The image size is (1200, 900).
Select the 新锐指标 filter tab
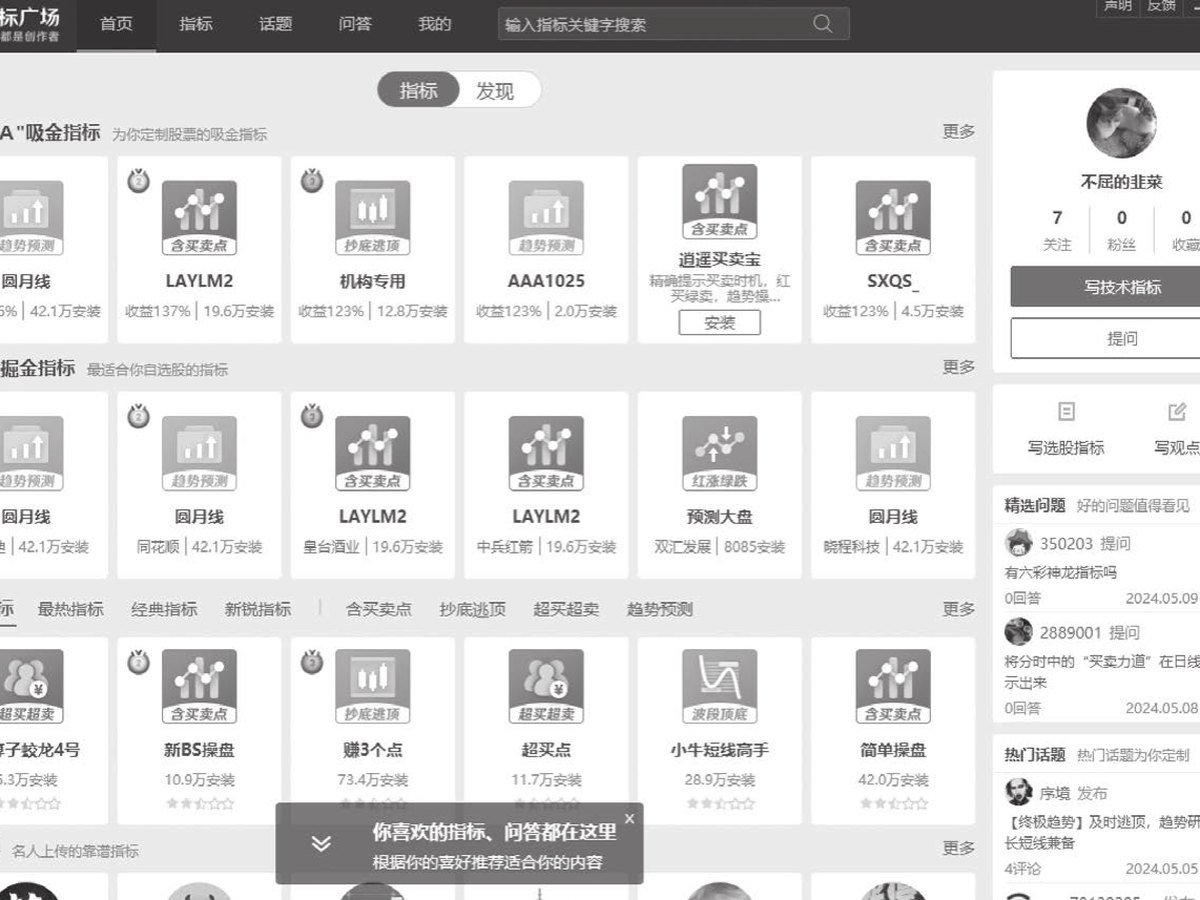258,609
